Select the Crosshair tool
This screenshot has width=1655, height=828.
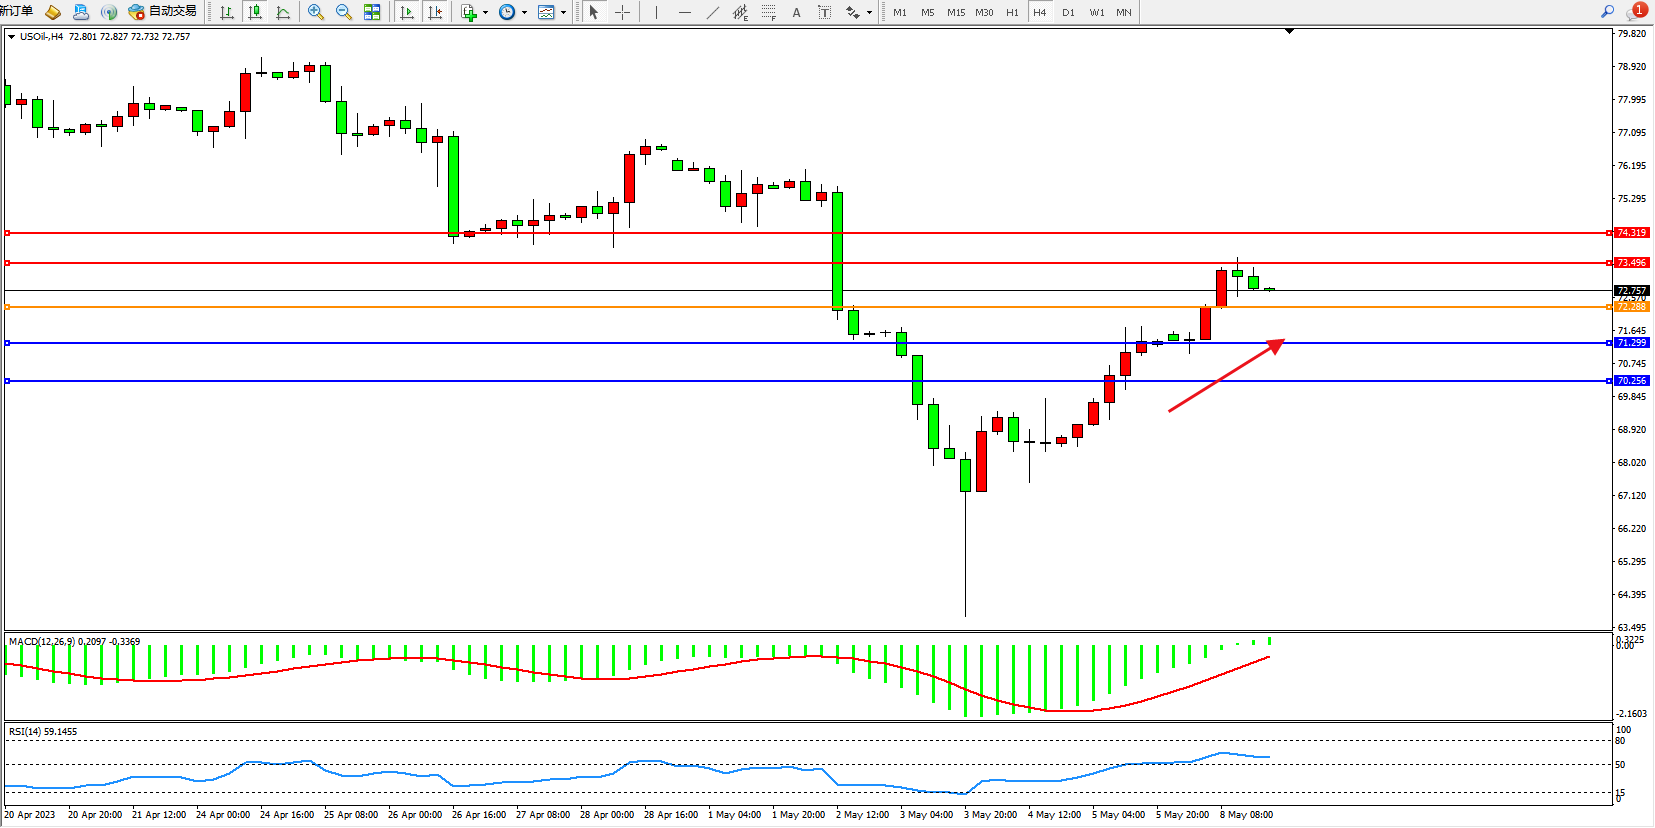coord(622,12)
